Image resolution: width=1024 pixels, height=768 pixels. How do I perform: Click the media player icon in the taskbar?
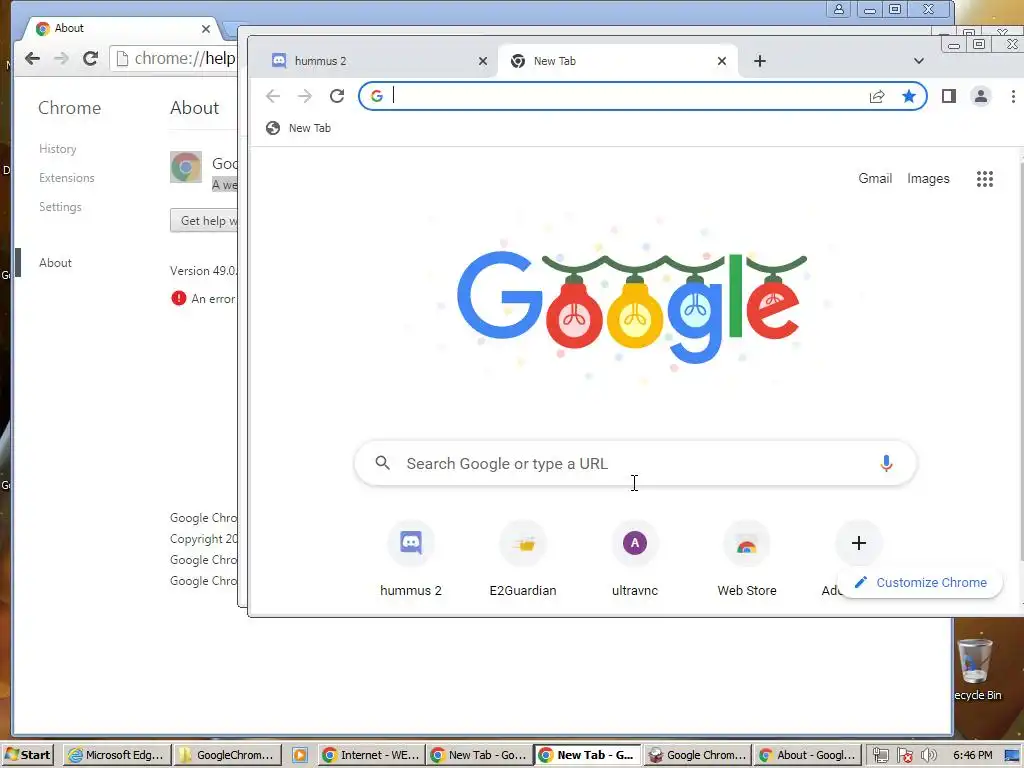[x=300, y=755]
